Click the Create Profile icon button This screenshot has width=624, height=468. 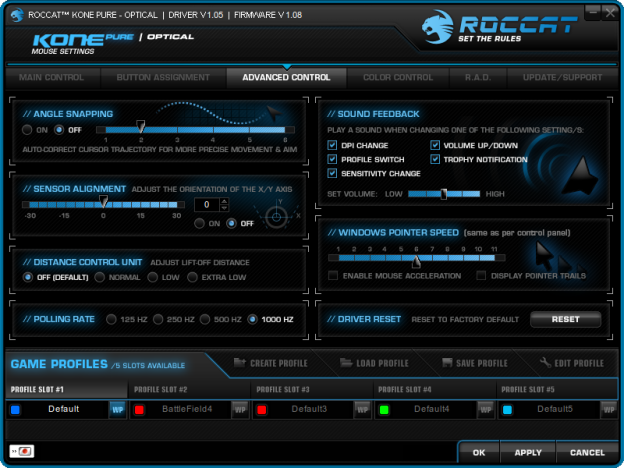coord(240,363)
